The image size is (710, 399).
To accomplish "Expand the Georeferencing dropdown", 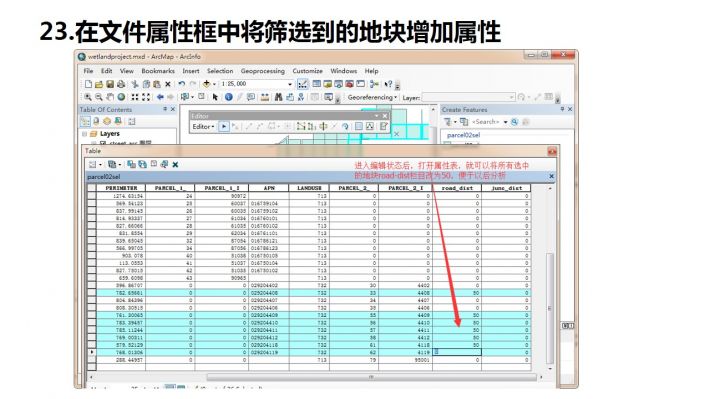I will tap(372, 97).
